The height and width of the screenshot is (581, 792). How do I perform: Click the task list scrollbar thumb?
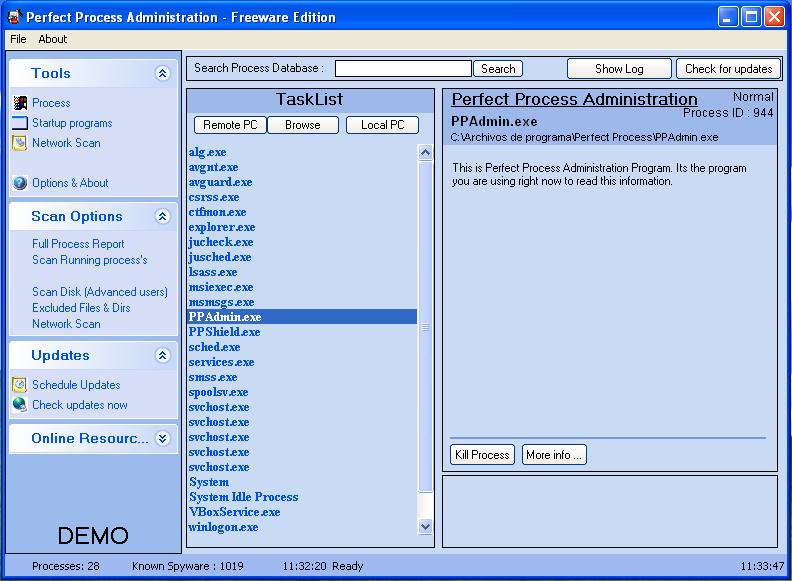click(425, 326)
